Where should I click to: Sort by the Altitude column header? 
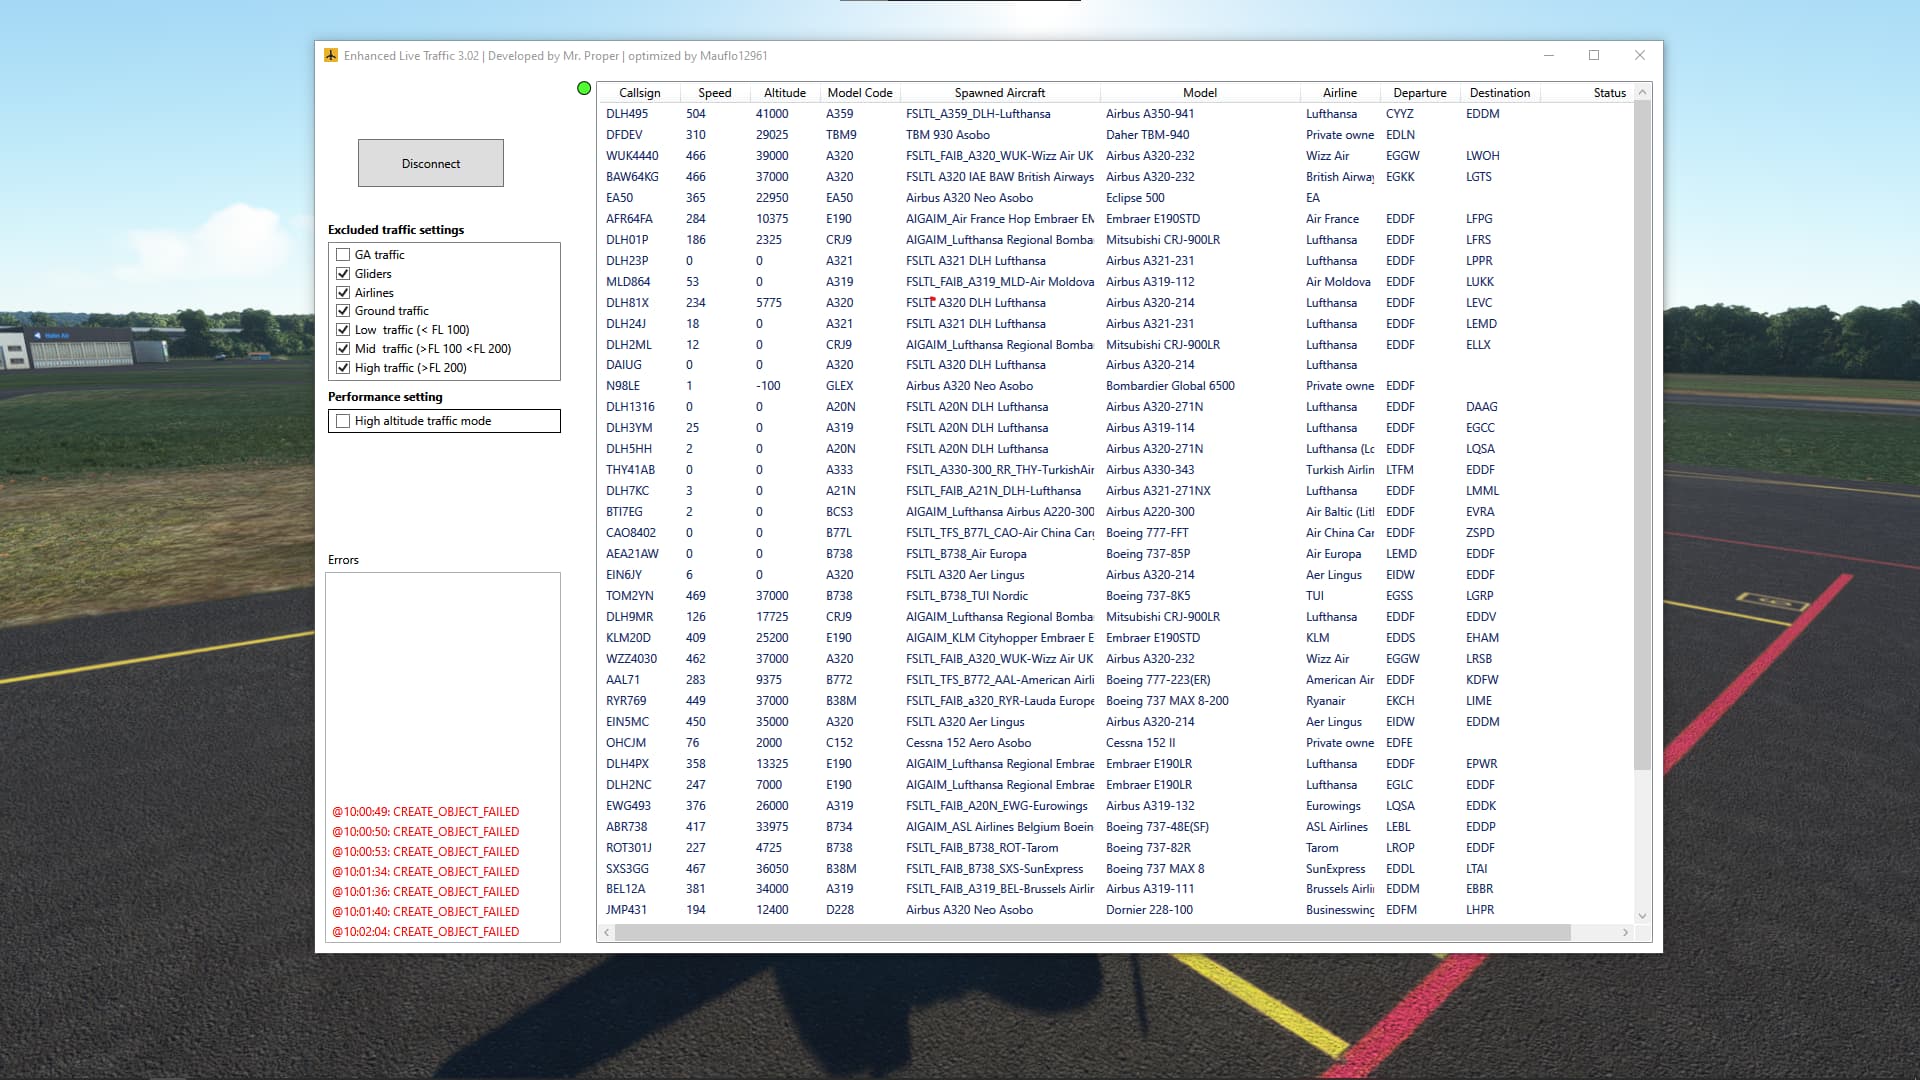coord(784,93)
